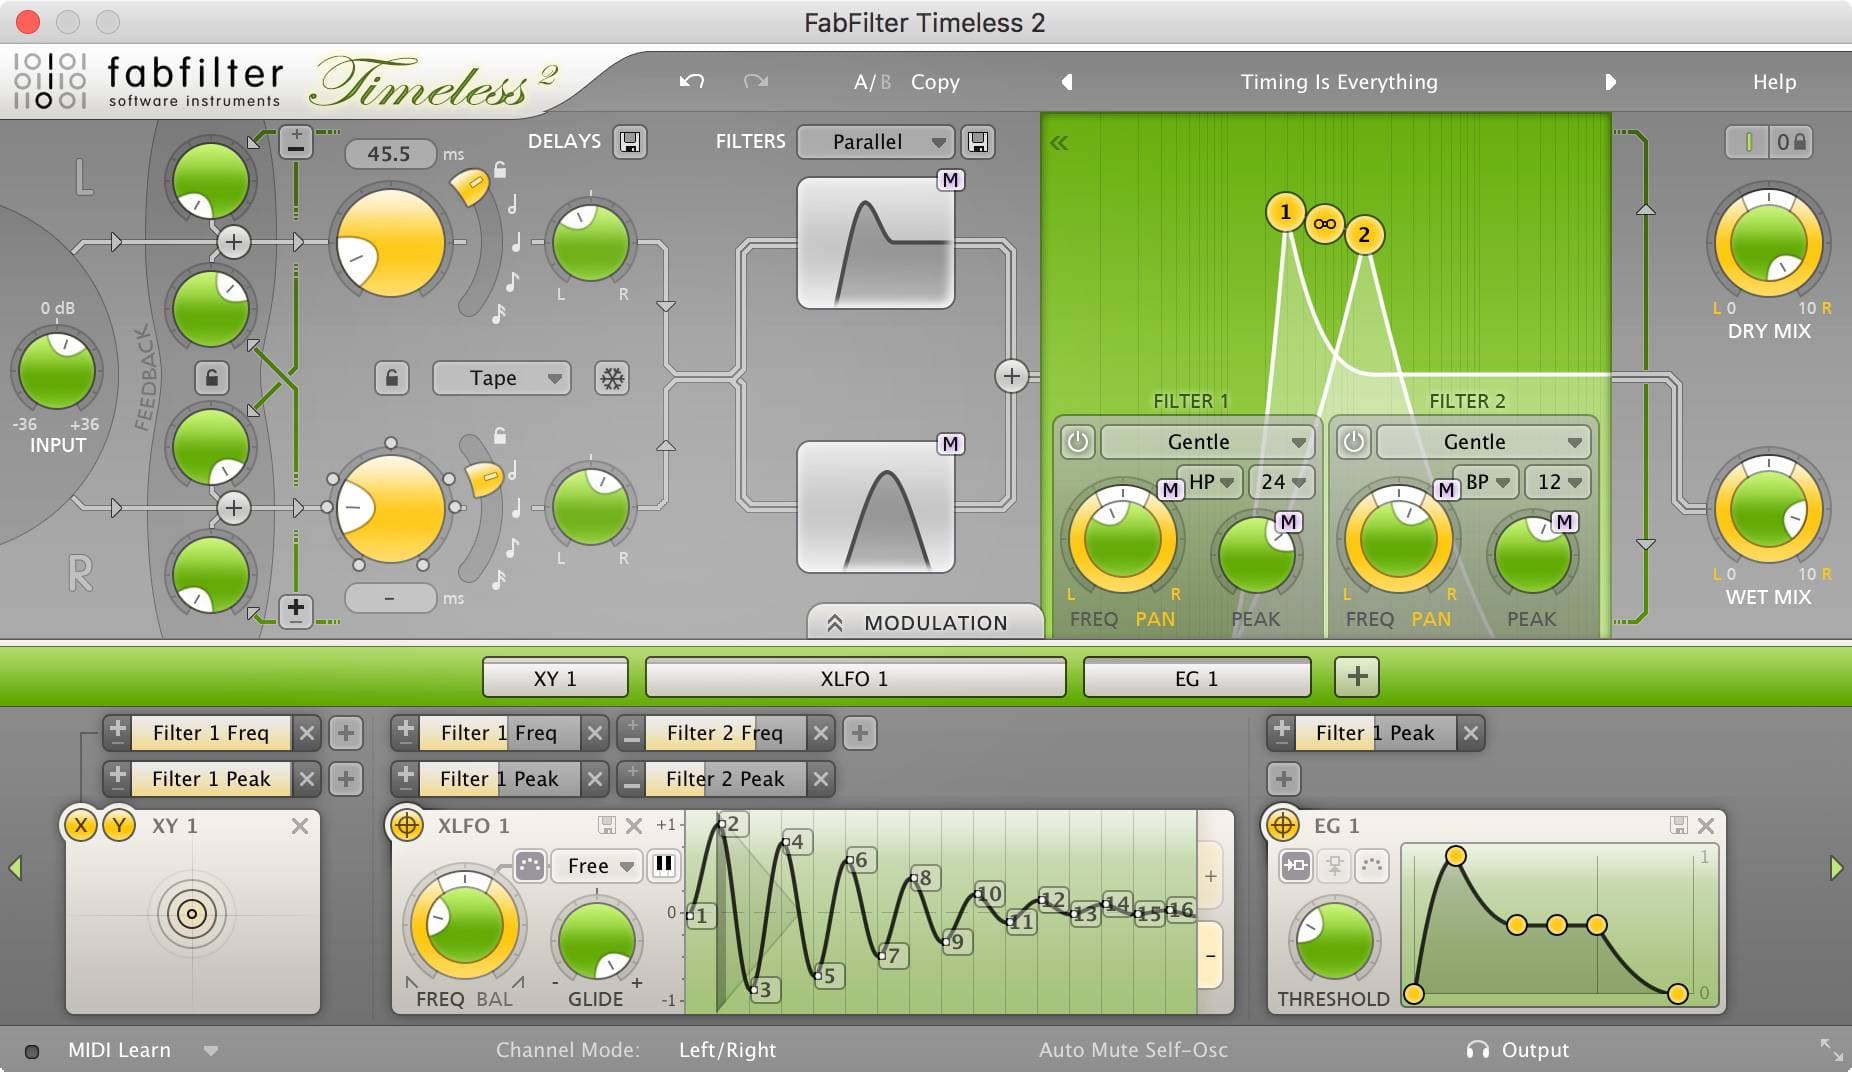Save the FILTERS section settings
Screen dimensions: 1852x1072
click(978, 142)
